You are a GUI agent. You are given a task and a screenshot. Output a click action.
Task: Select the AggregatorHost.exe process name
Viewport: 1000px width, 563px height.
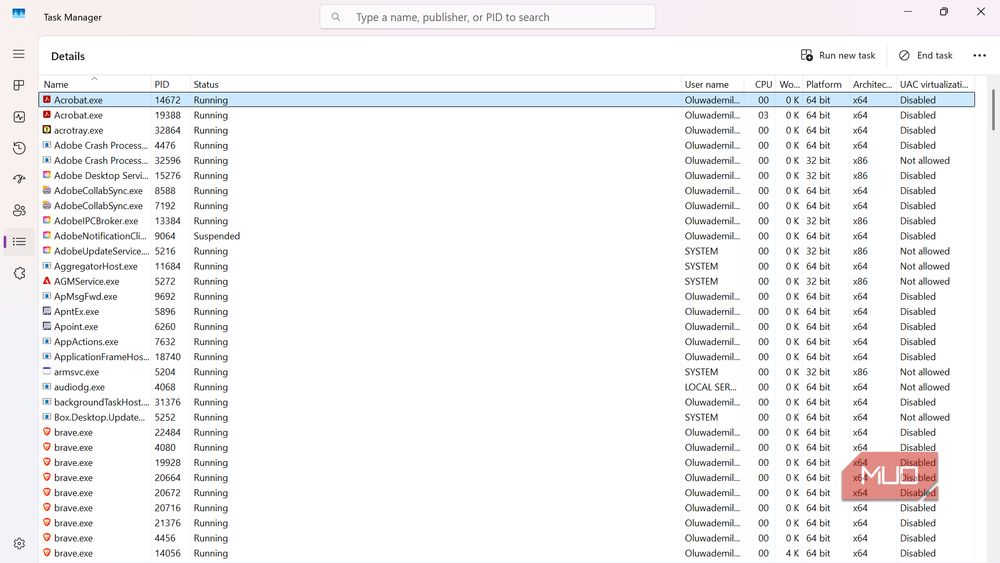pos(96,266)
